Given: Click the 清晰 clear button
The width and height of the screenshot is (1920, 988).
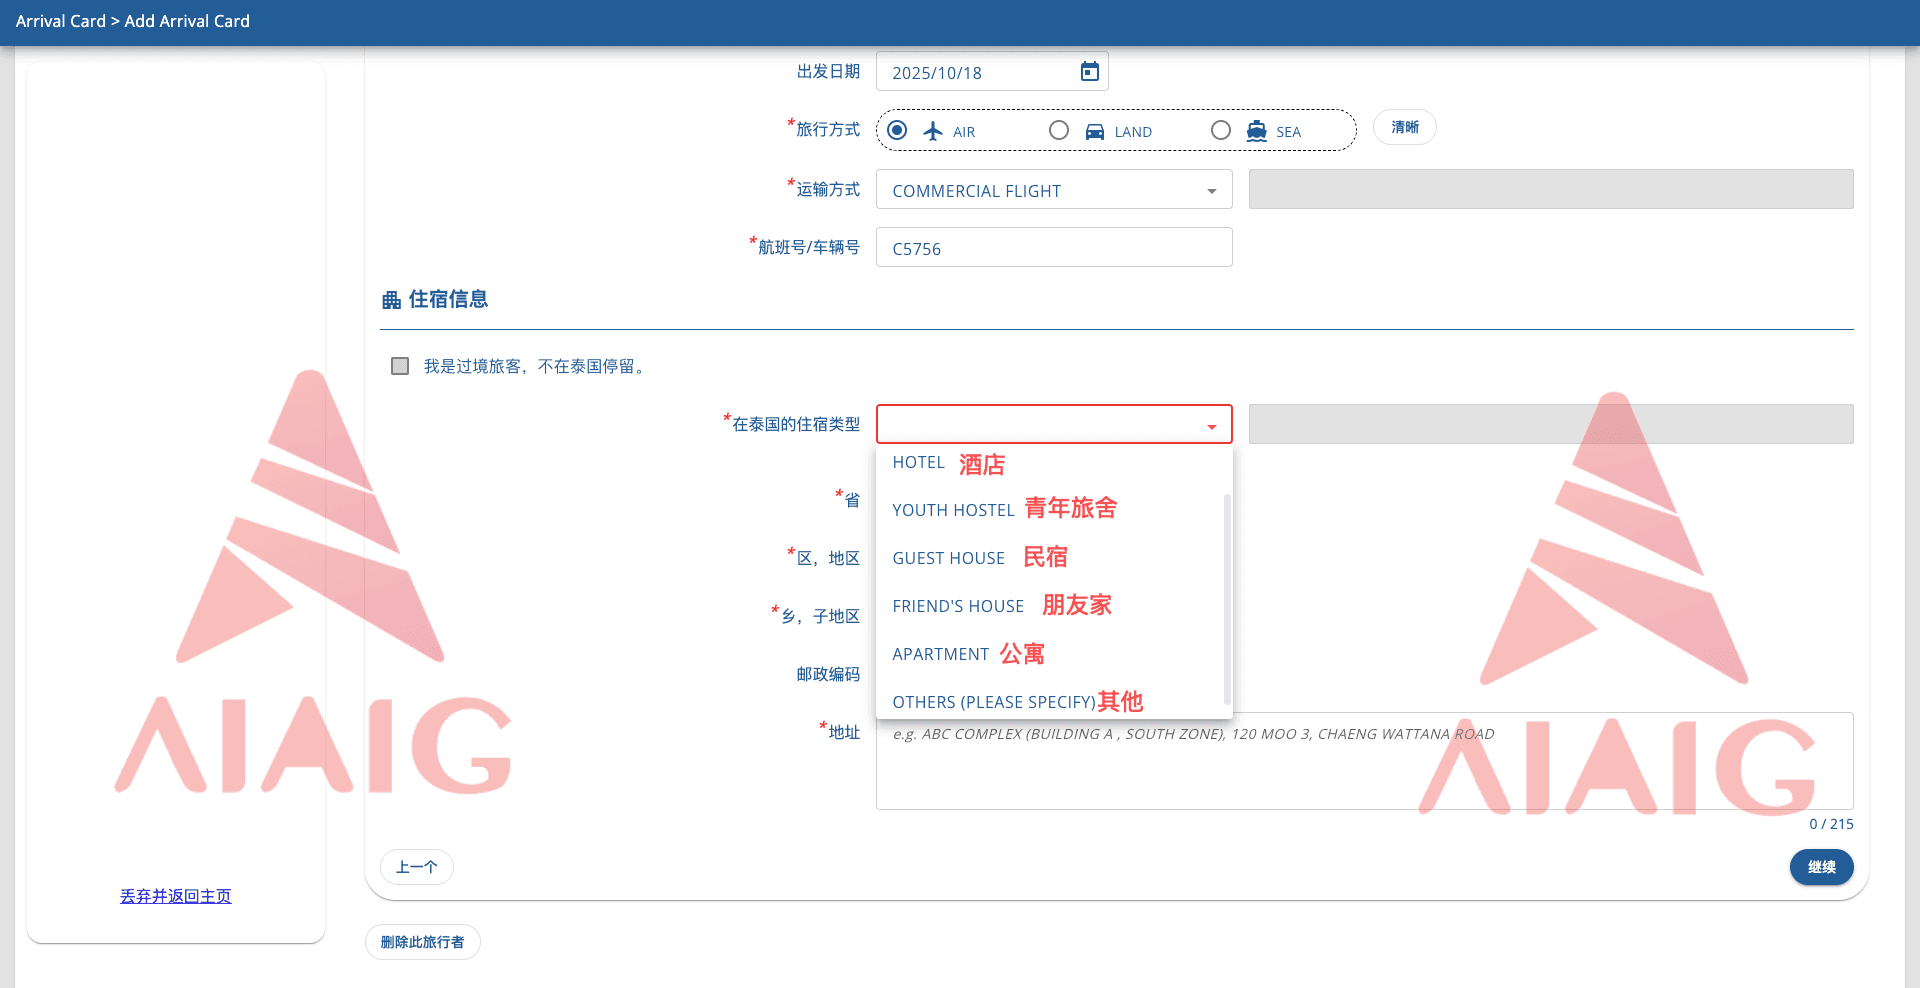Looking at the screenshot, I should click(1404, 127).
